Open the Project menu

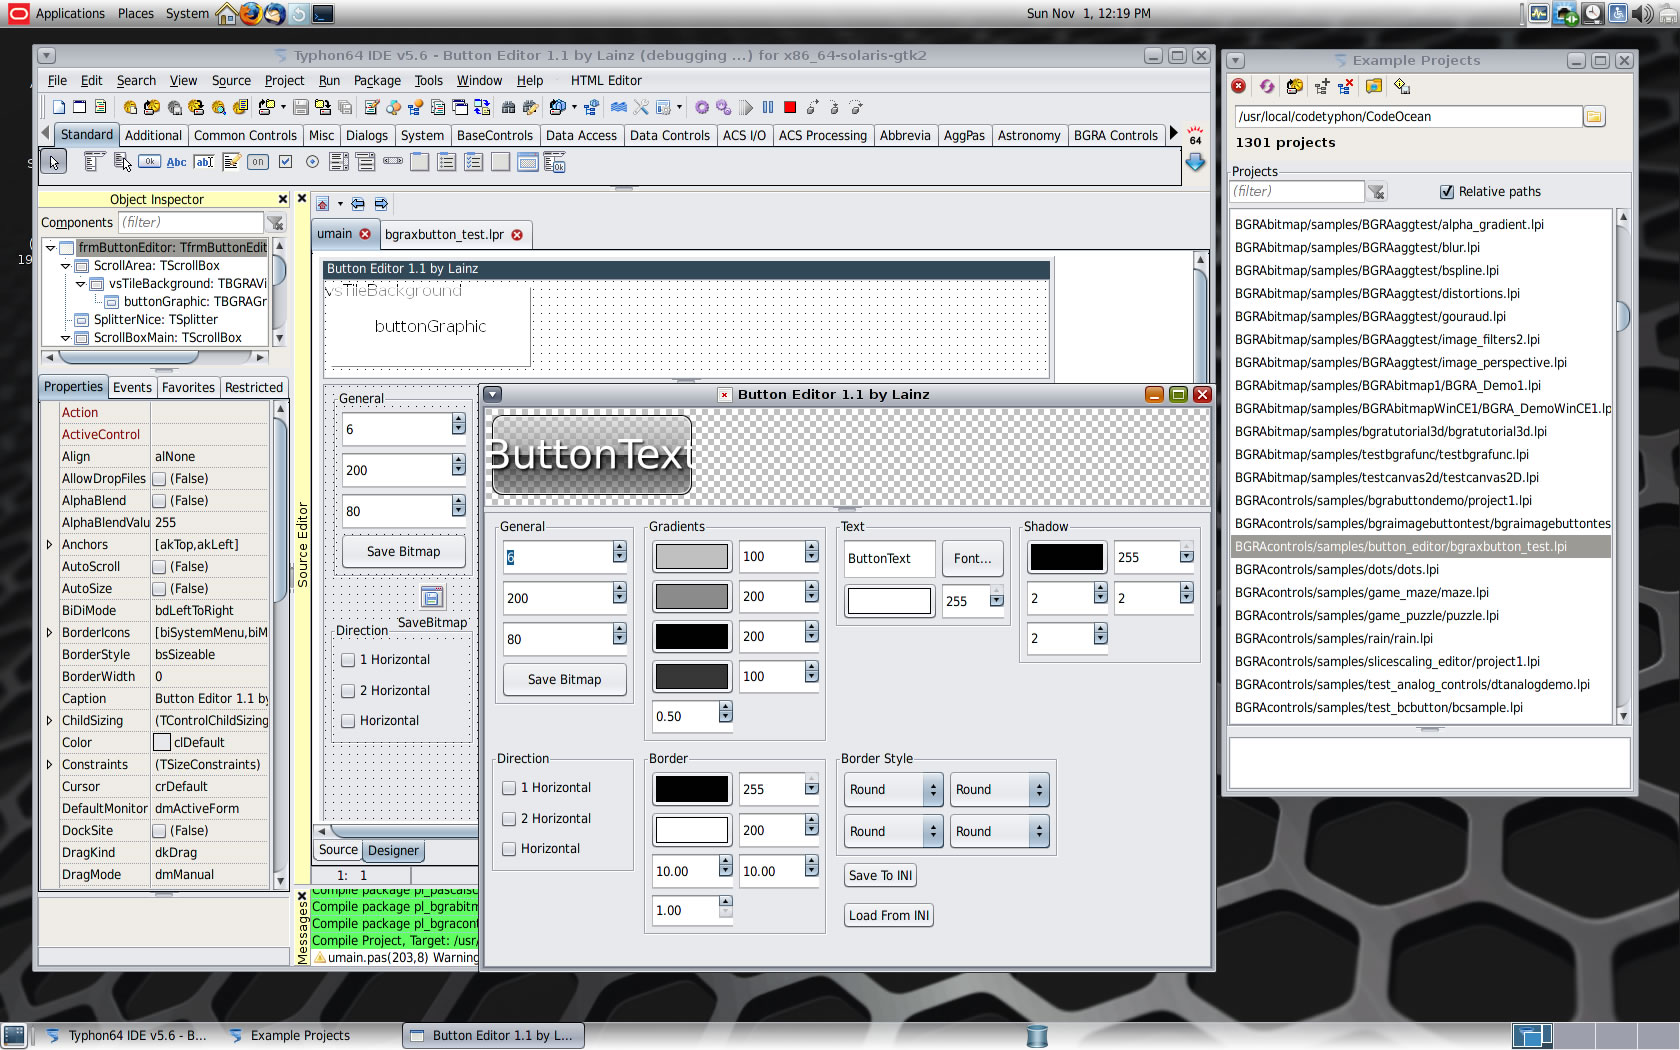(284, 81)
